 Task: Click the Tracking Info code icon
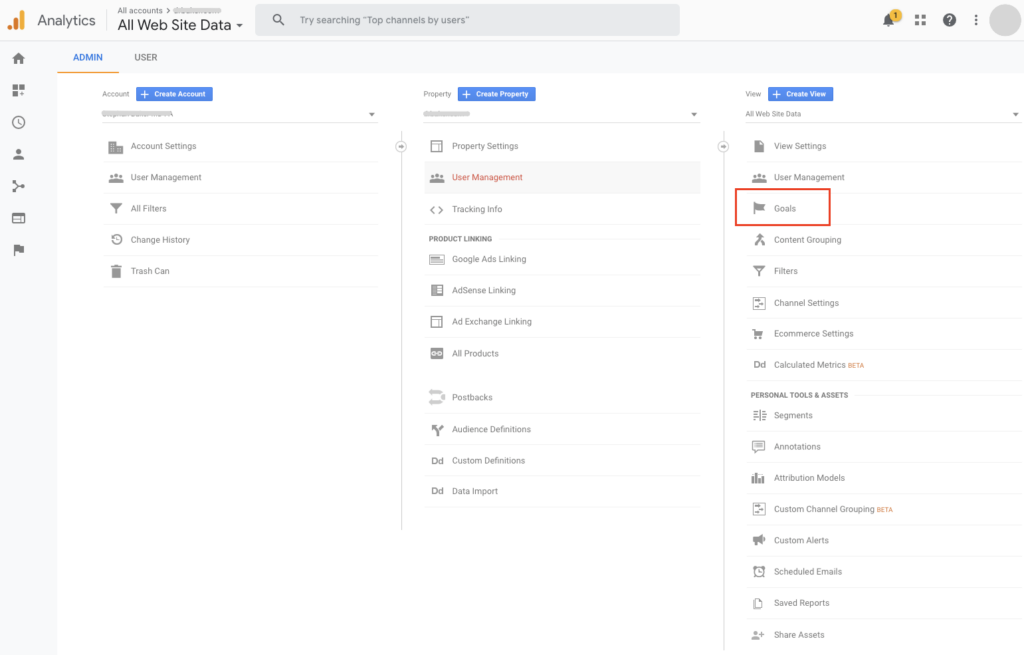pos(436,210)
